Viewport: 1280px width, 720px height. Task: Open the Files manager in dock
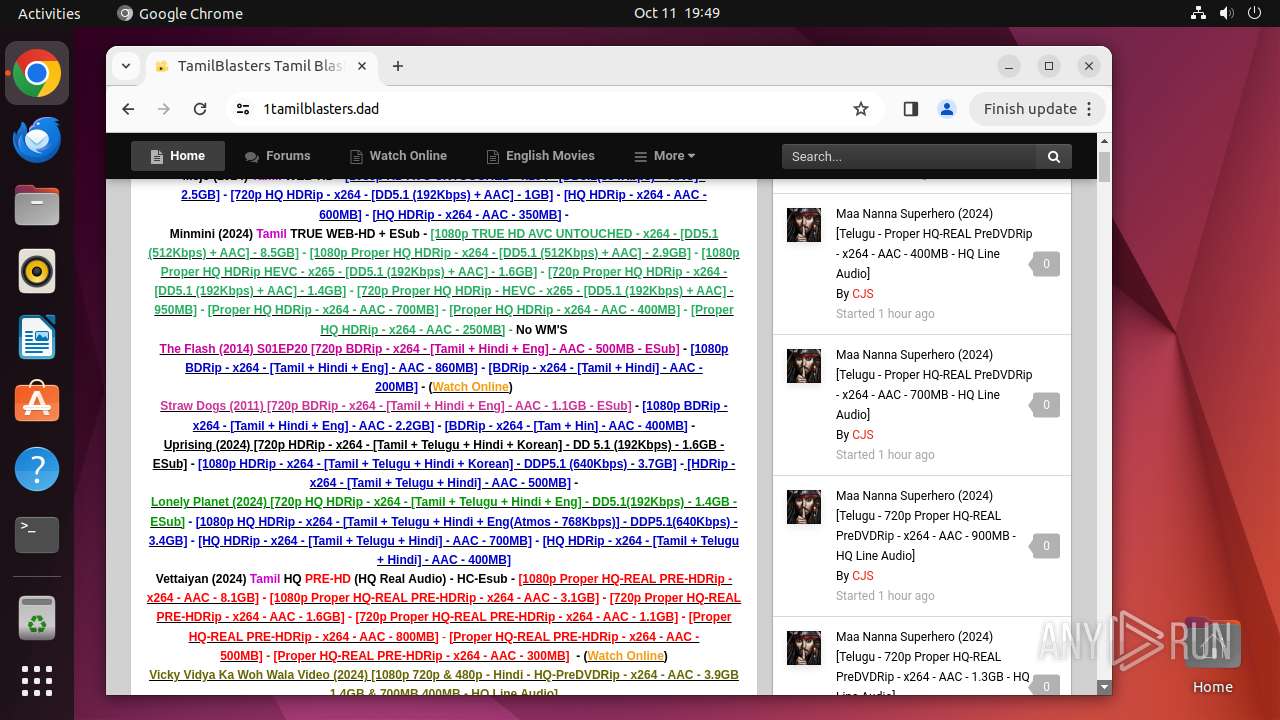[x=37, y=206]
